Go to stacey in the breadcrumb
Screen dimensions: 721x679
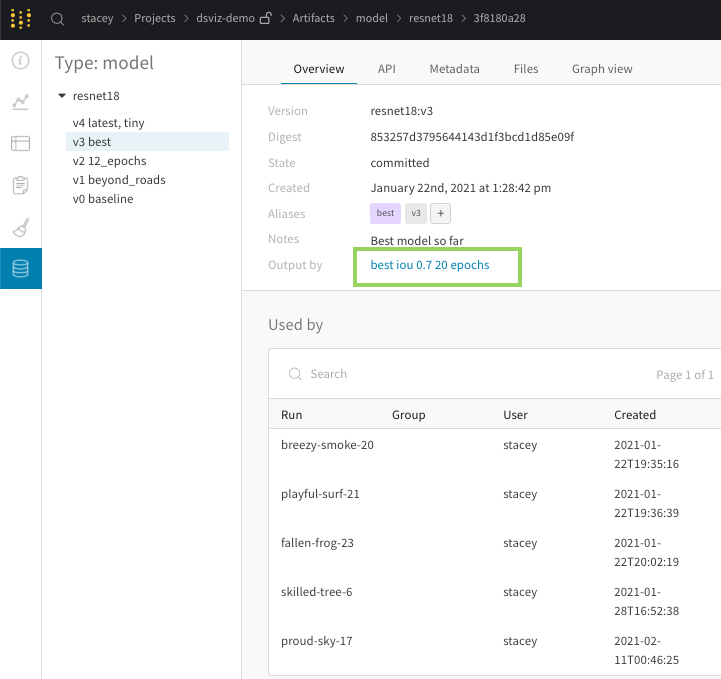pyautogui.click(x=97, y=18)
